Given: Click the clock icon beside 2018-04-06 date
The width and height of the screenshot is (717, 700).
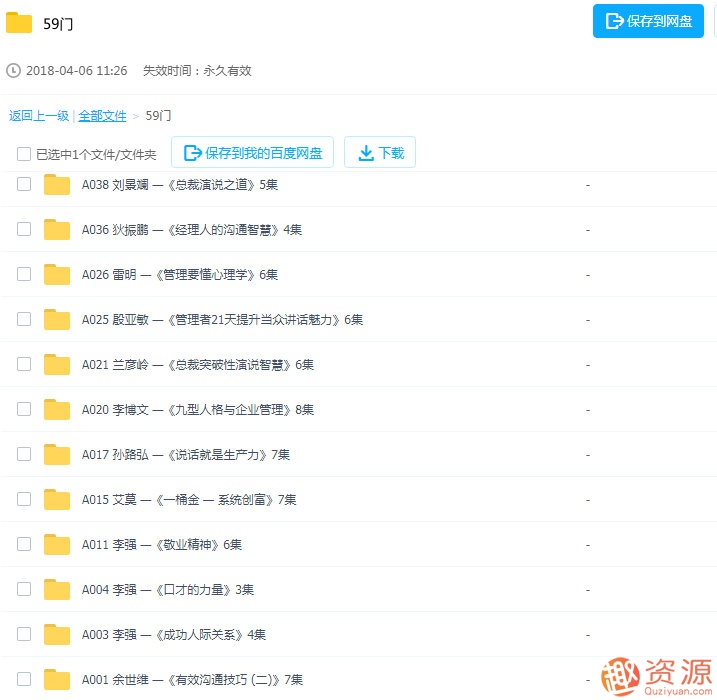Looking at the screenshot, I should point(13,71).
